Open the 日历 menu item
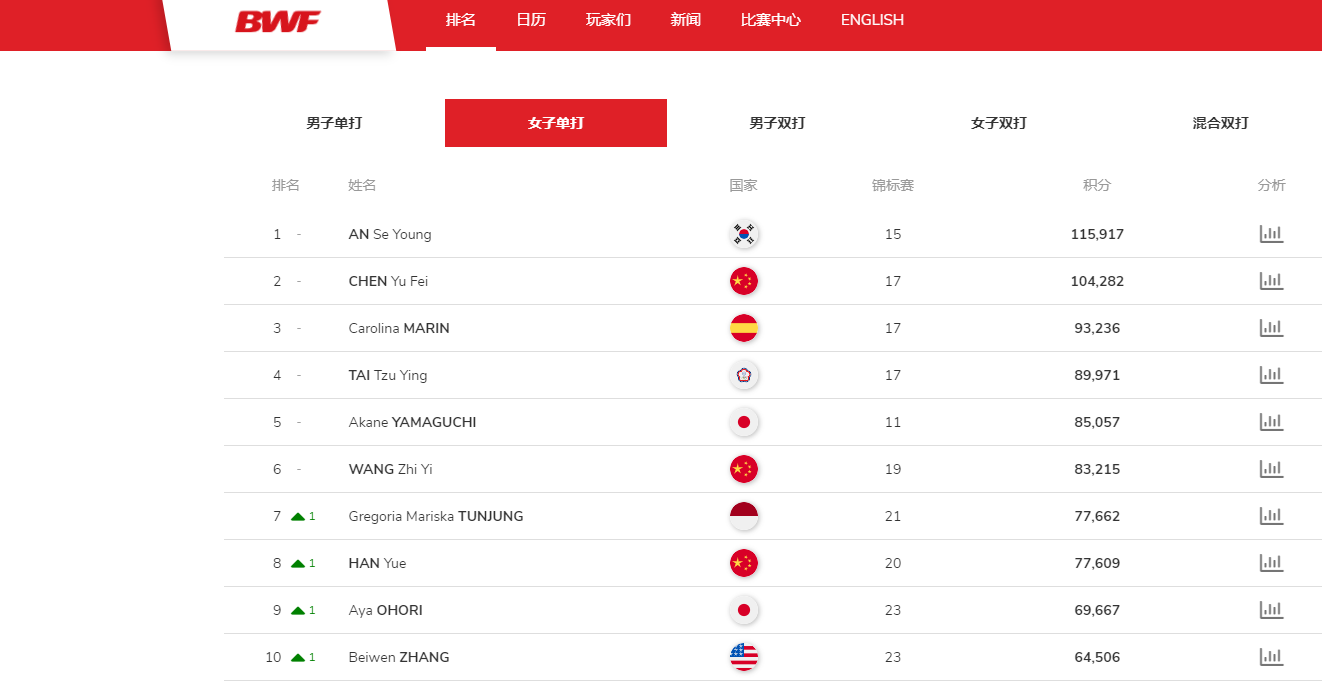Image resolution: width=1322 pixels, height=688 pixels. tap(531, 20)
